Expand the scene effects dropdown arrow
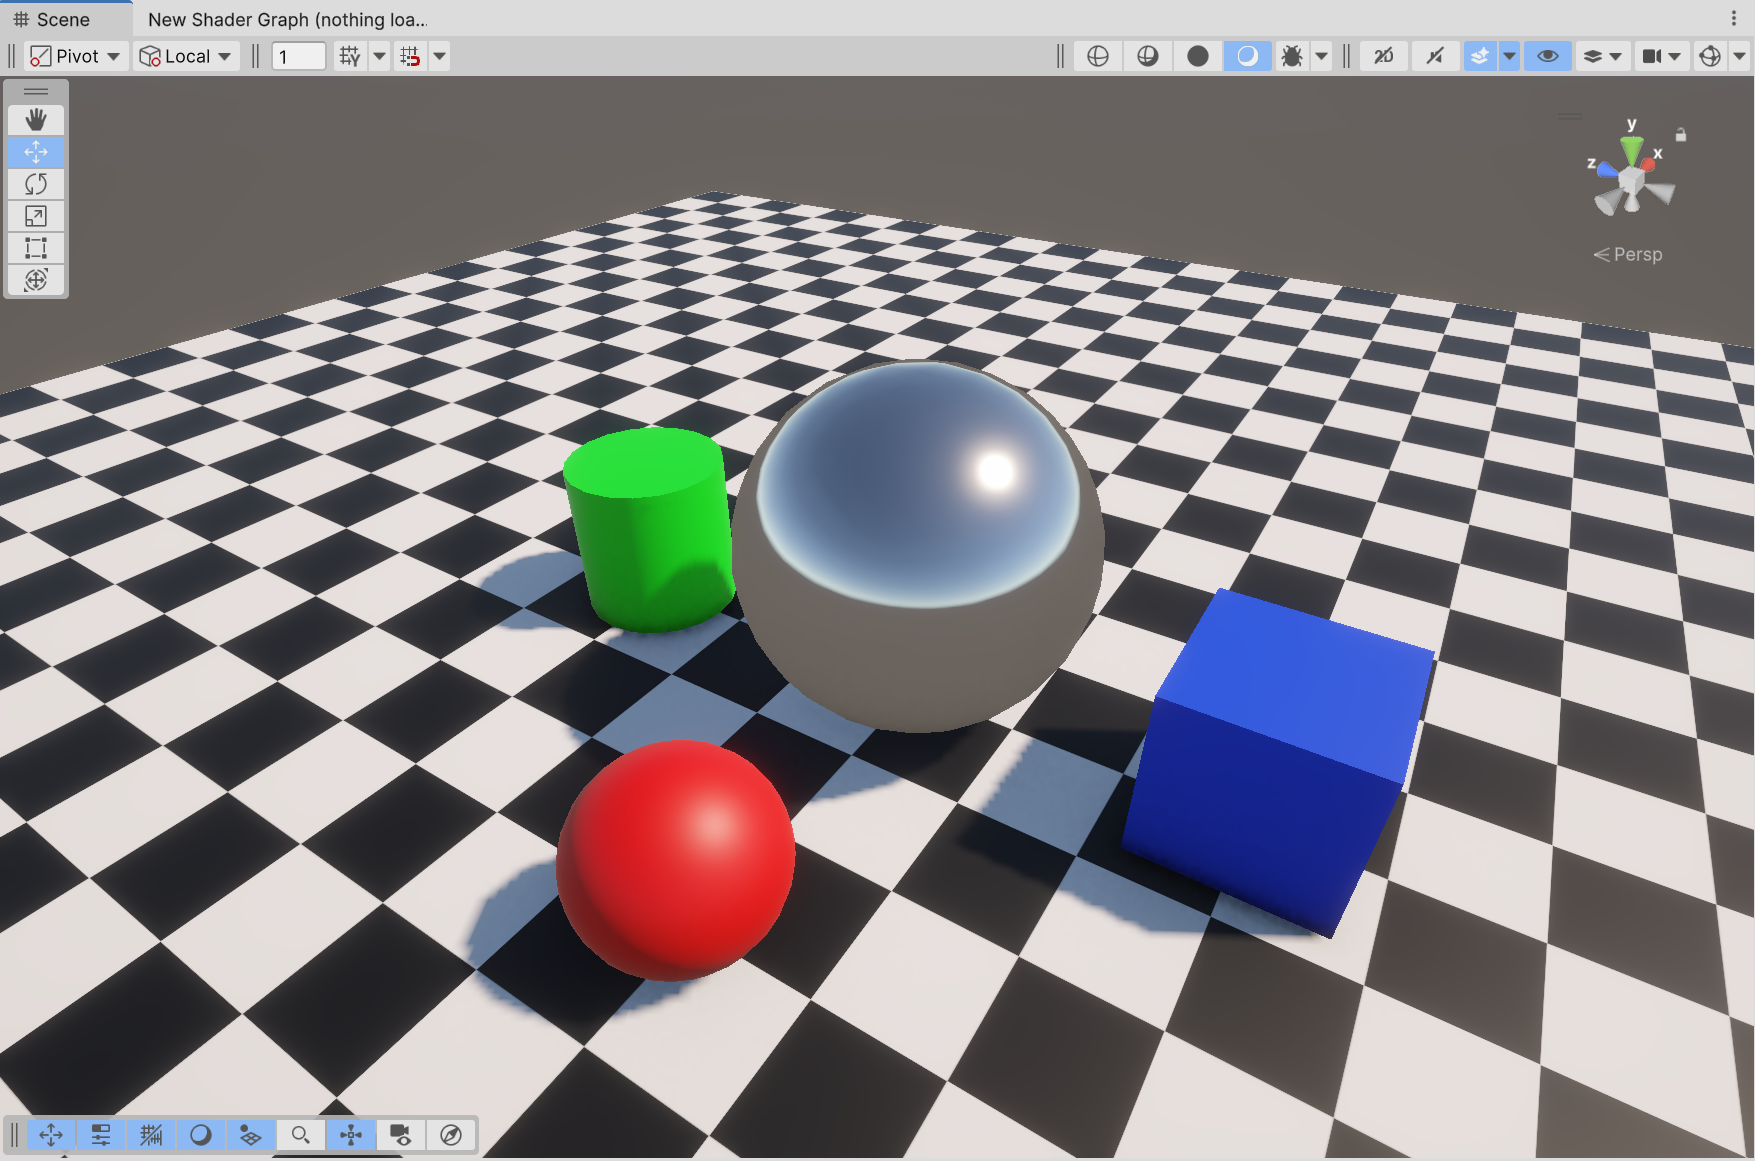This screenshot has width=1755, height=1161. click(x=1510, y=56)
